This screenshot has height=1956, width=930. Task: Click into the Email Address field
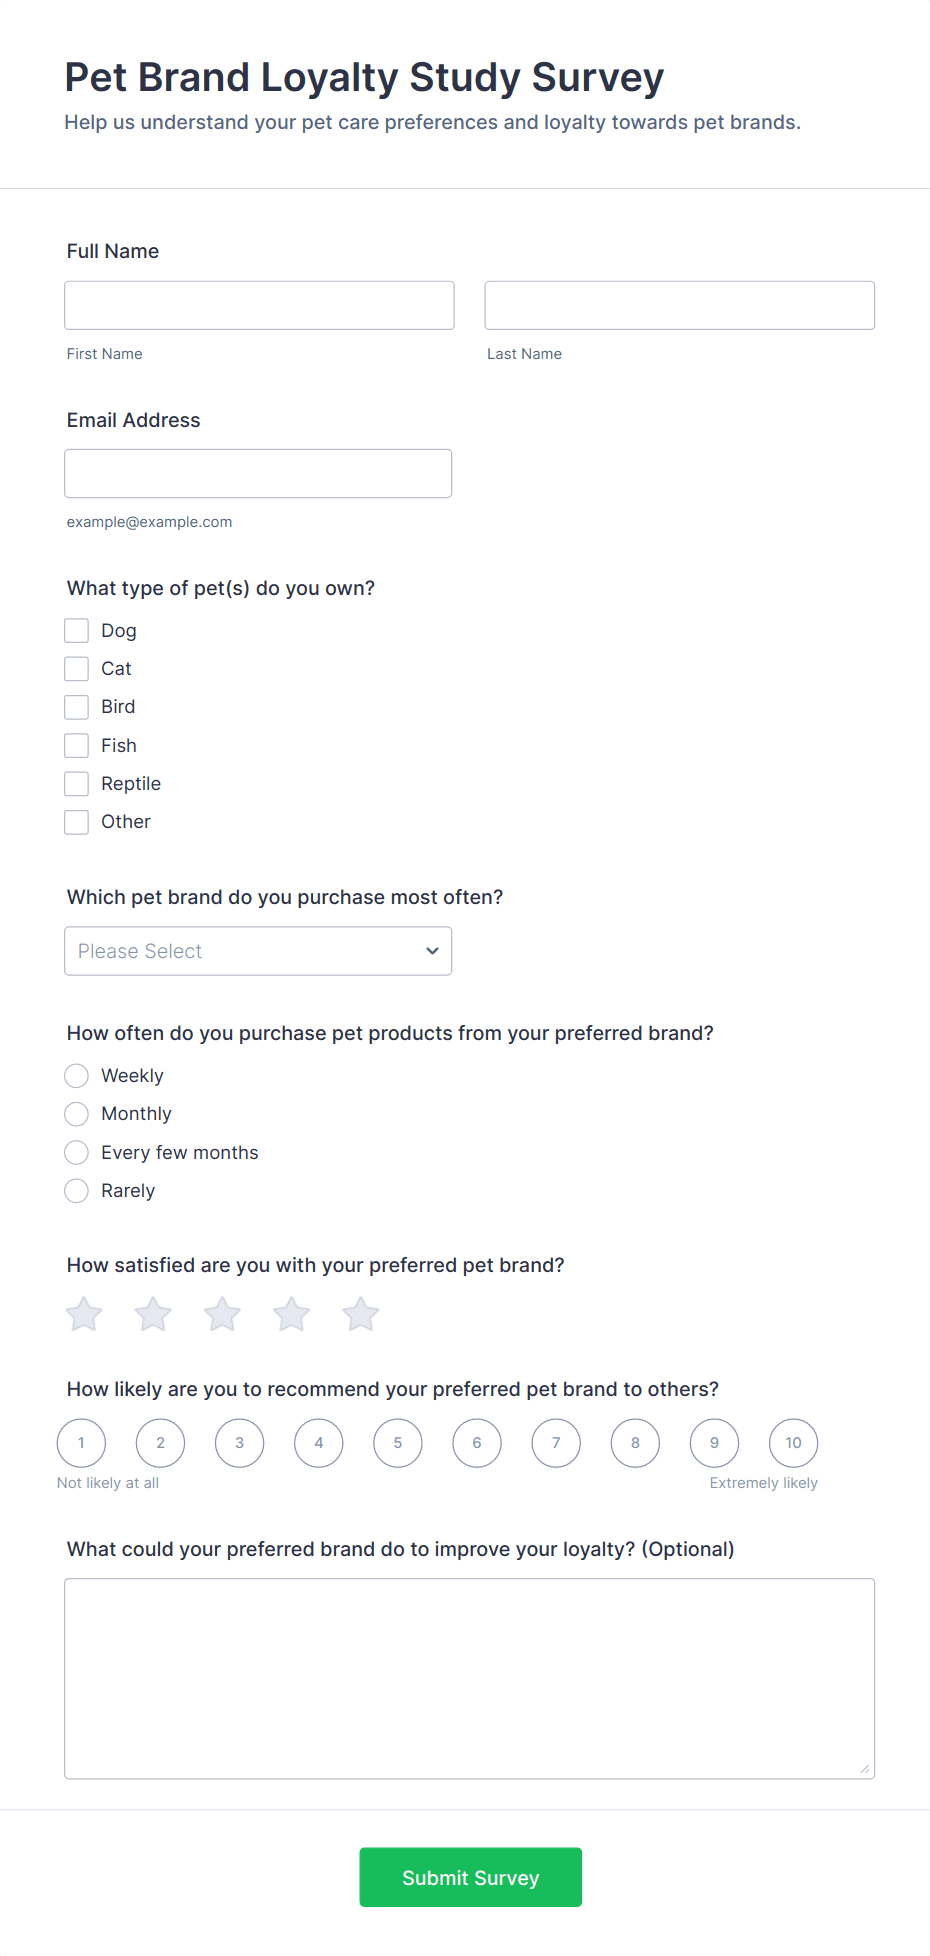coord(258,473)
